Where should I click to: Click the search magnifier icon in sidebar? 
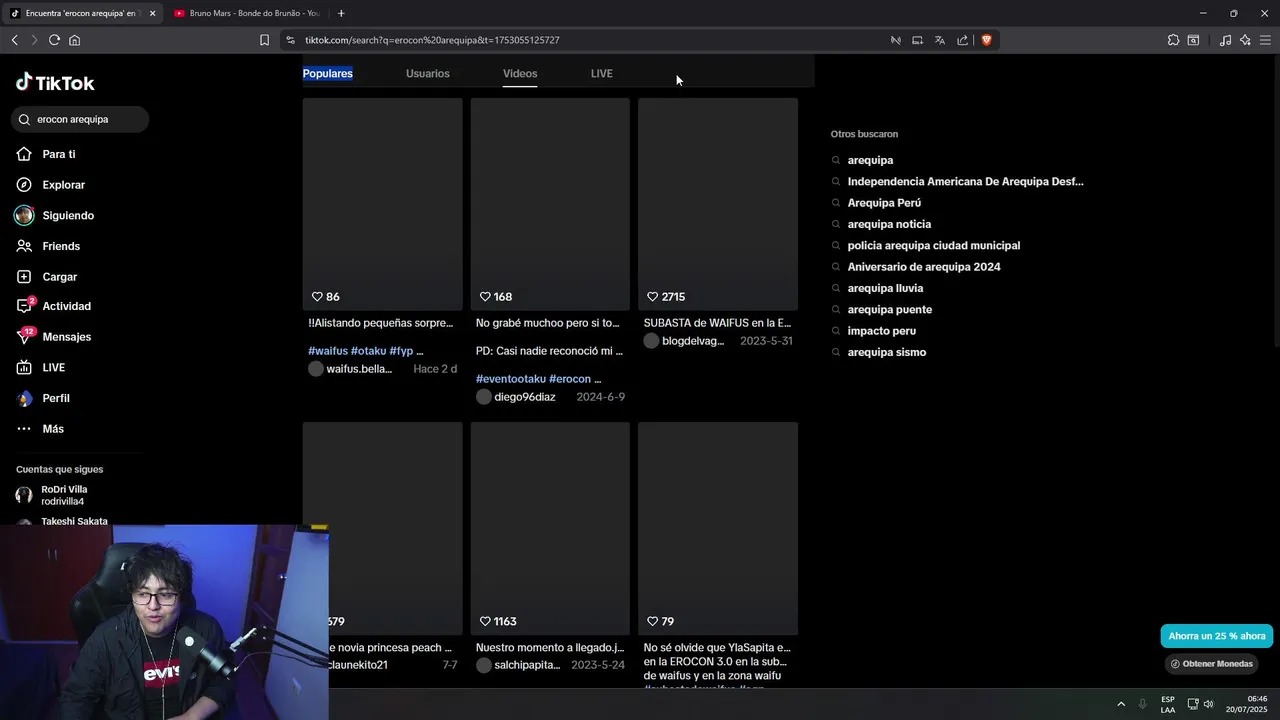tap(24, 119)
